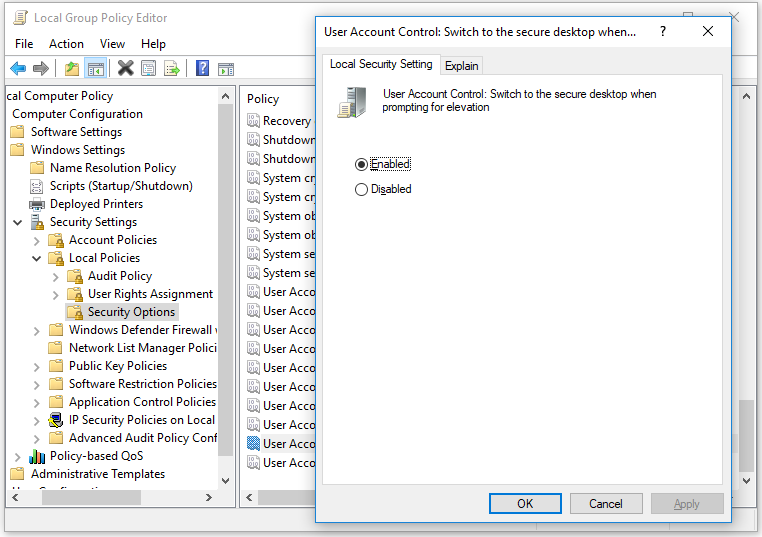This screenshot has height=537, width=762.
Task: Click the right pane scroll up arrow
Action: (x=746, y=96)
